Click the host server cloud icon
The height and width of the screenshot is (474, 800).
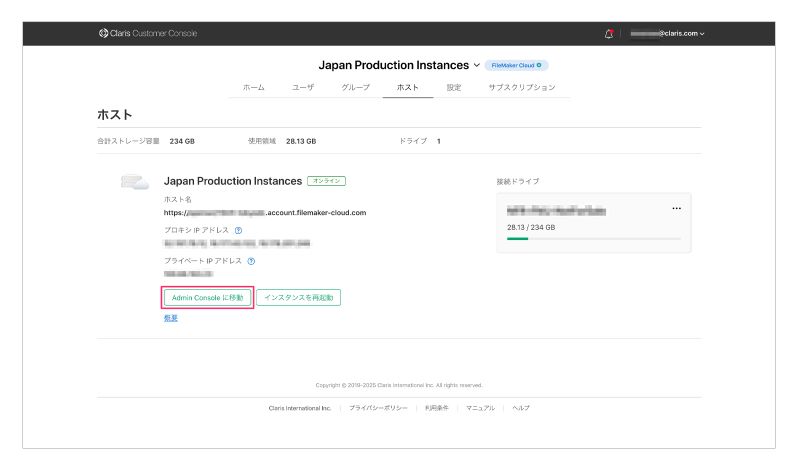[134, 183]
